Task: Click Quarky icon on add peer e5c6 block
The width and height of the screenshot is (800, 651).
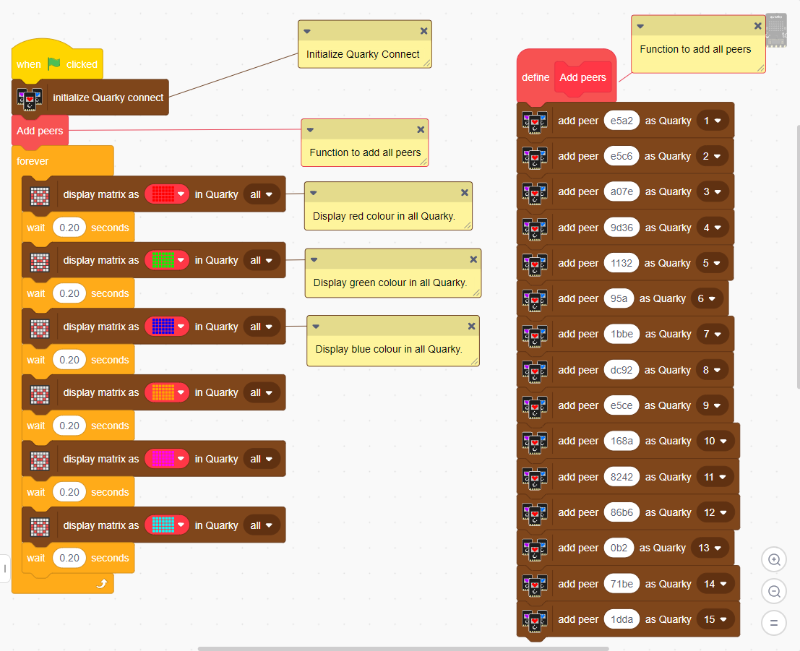Action: pos(535,157)
